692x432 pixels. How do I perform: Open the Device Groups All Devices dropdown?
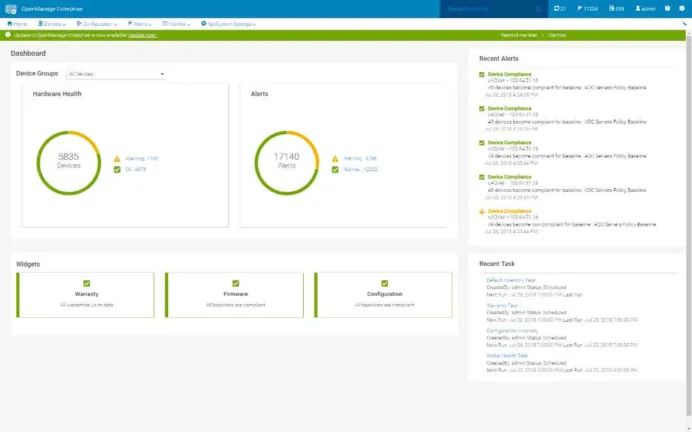tap(116, 74)
